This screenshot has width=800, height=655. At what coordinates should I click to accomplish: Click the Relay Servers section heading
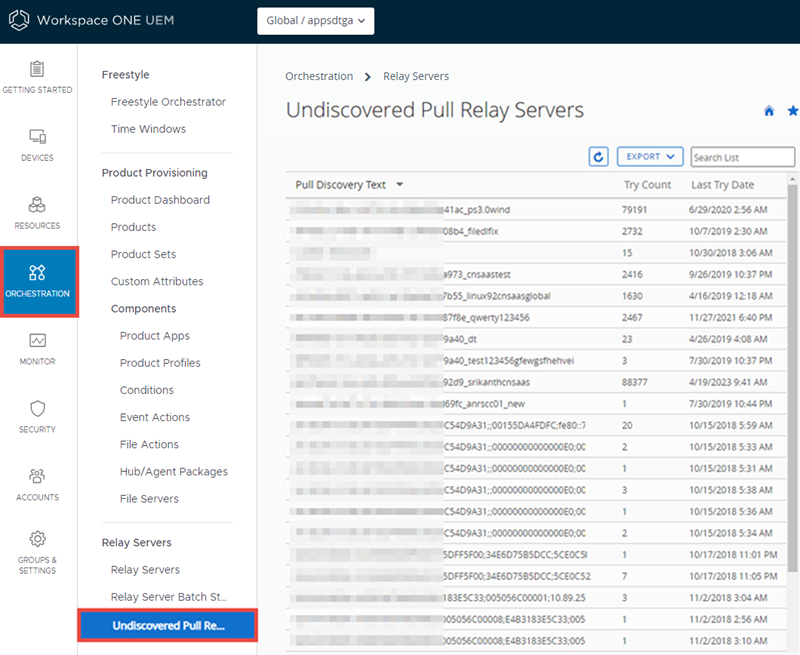[x=136, y=543]
